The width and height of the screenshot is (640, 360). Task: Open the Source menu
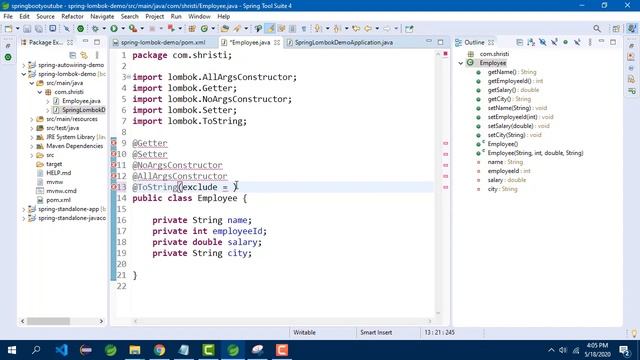pyautogui.click(x=45, y=16)
